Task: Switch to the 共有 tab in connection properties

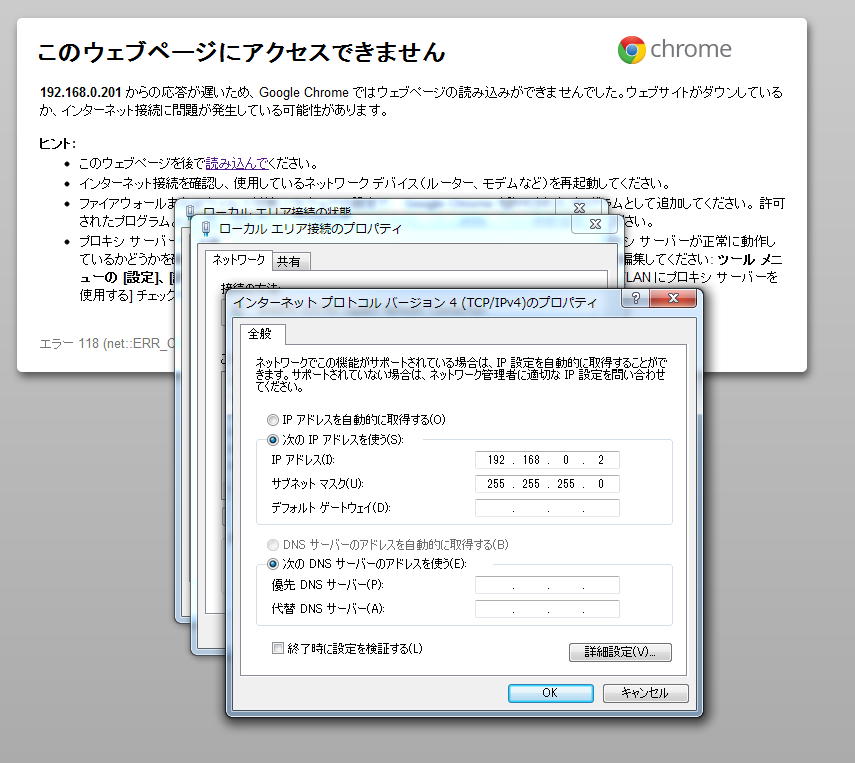Action: pos(289,262)
